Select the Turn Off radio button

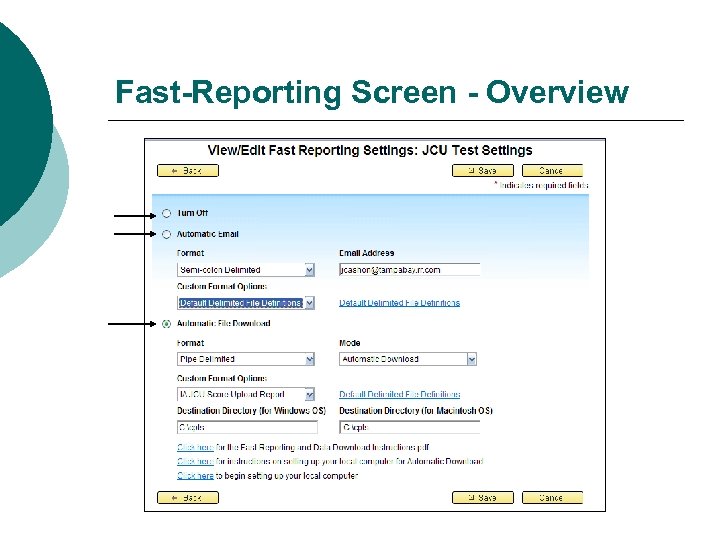click(x=166, y=214)
